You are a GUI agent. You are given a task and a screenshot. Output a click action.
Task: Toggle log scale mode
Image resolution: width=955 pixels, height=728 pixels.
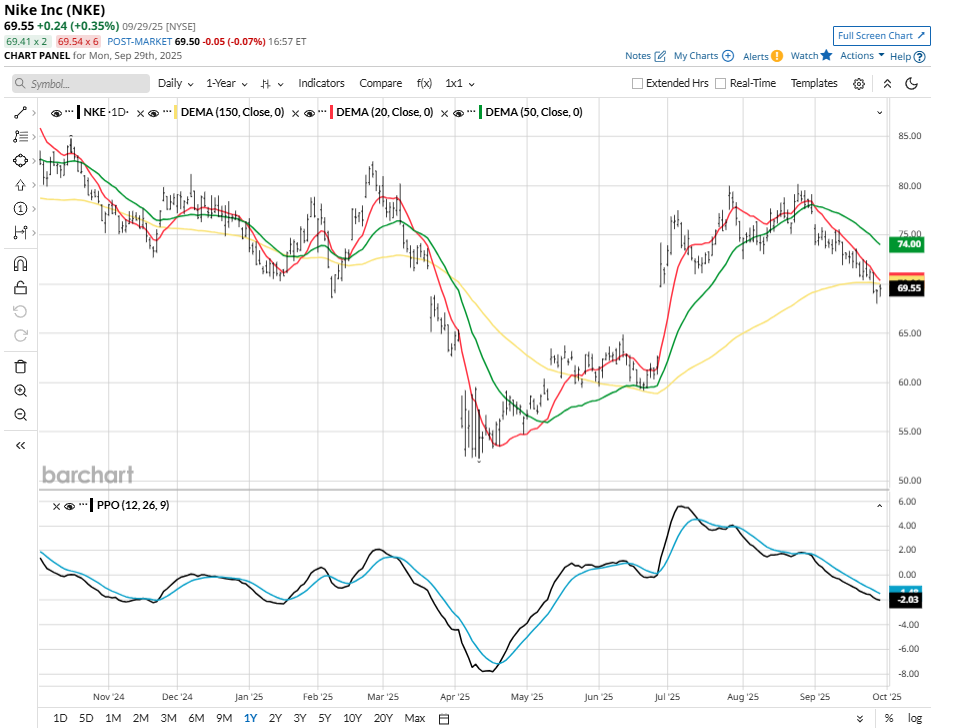(x=915, y=718)
